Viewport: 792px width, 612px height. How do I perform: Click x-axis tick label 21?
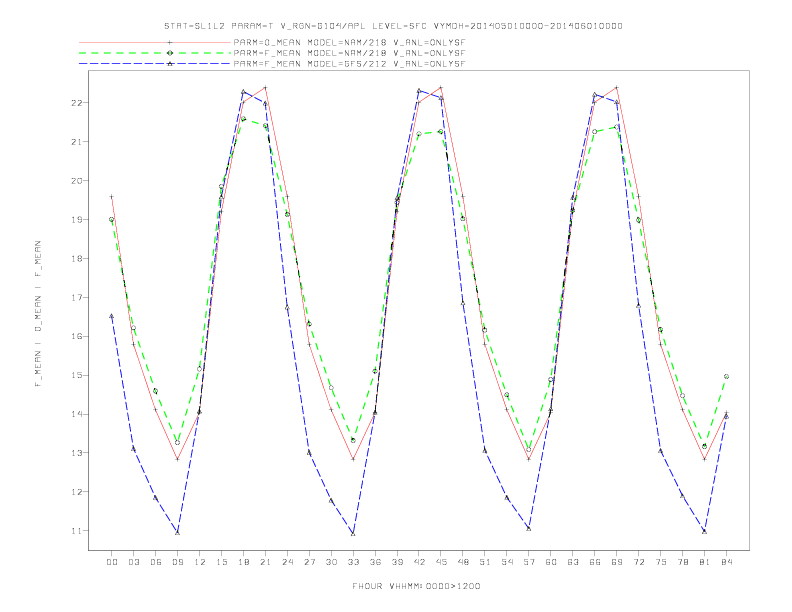[x=265, y=562]
